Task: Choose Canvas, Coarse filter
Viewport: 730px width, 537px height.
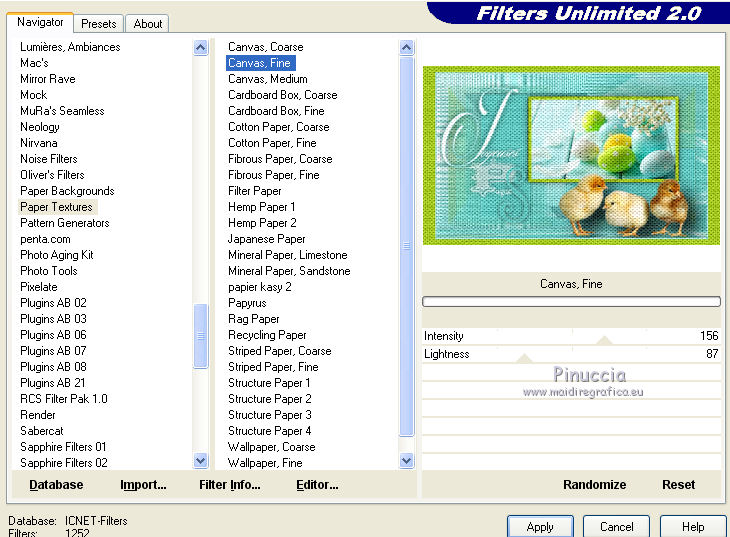Action: pos(265,47)
